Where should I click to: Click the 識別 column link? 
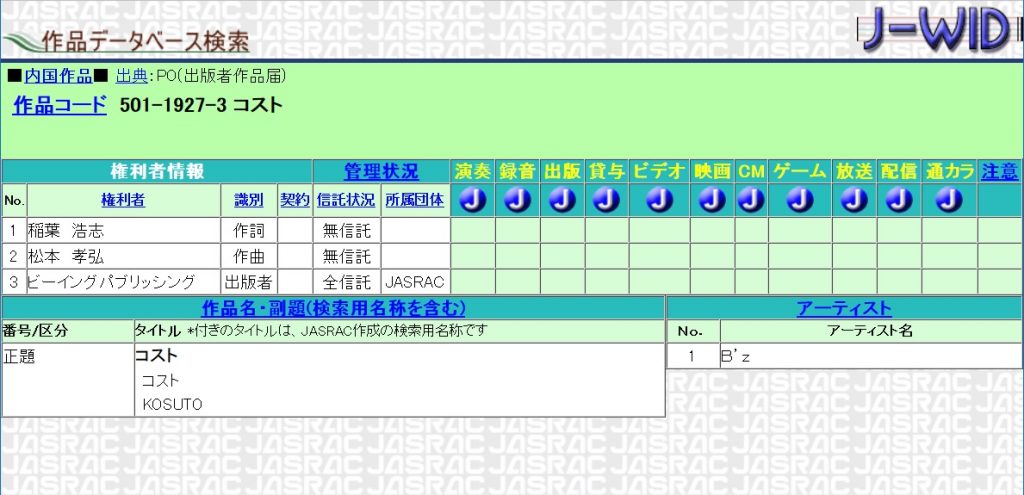click(x=248, y=200)
